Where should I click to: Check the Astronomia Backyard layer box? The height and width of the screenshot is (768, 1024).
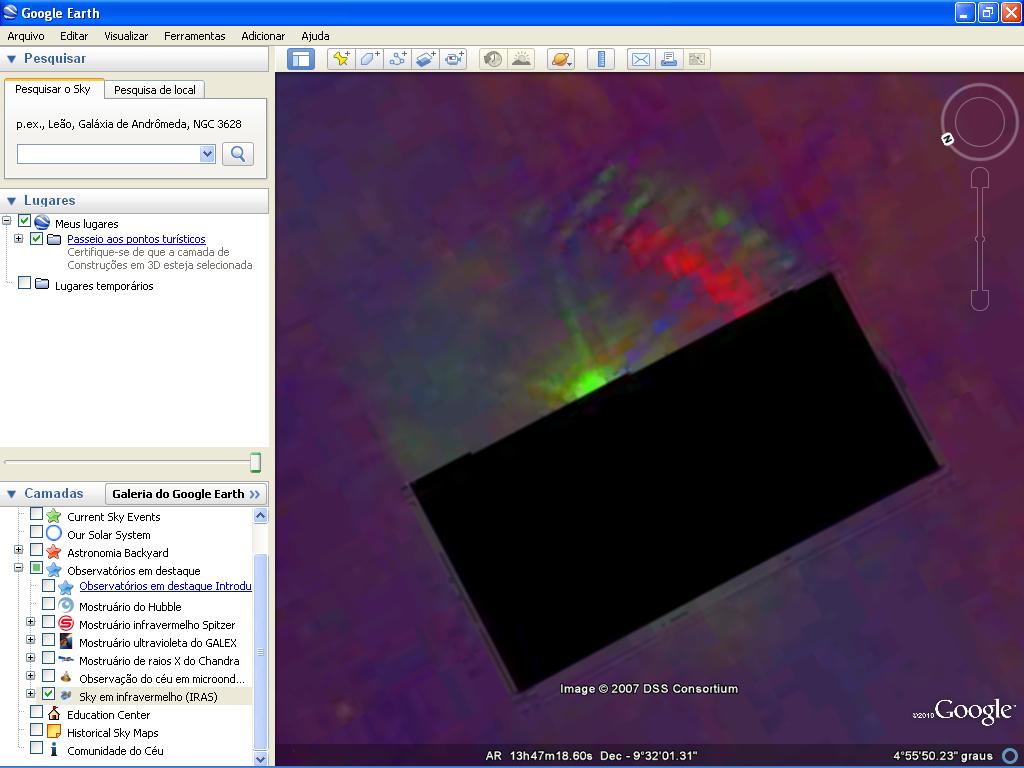[37, 551]
